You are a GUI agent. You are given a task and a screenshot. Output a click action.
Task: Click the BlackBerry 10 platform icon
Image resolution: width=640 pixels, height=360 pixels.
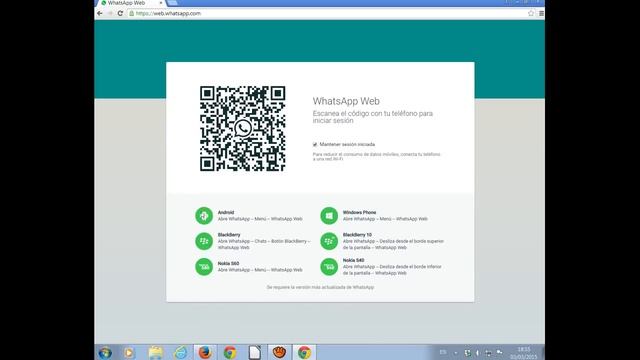coord(329,241)
